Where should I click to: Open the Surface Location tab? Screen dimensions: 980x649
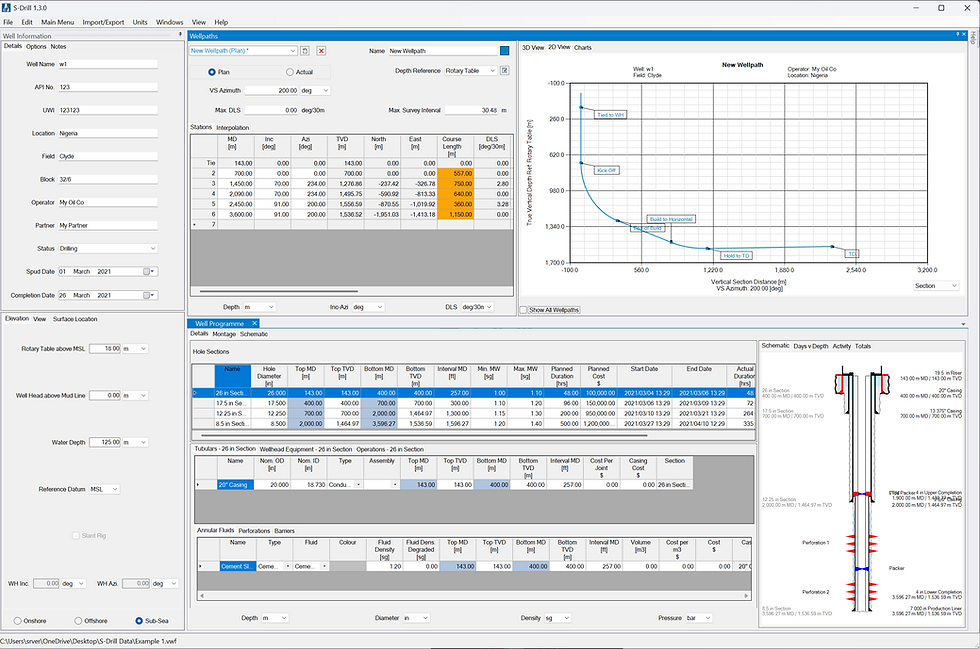pyautogui.click(x=75, y=319)
